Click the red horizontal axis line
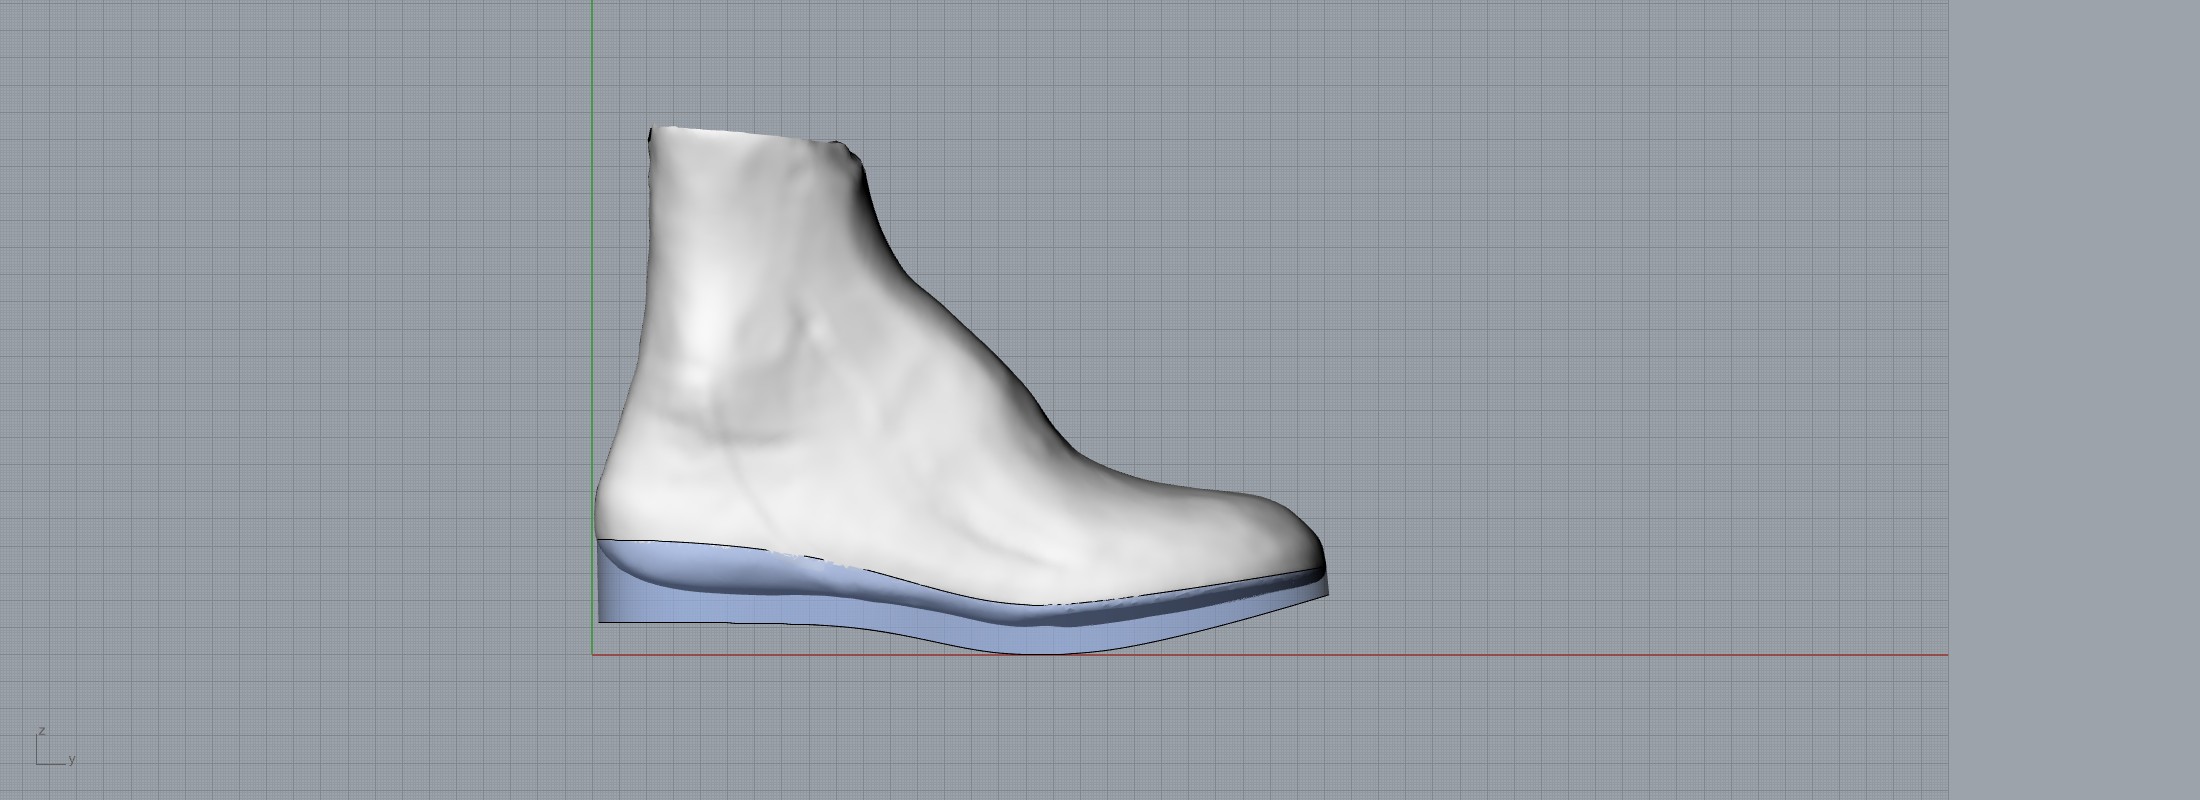 coord(1500,655)
